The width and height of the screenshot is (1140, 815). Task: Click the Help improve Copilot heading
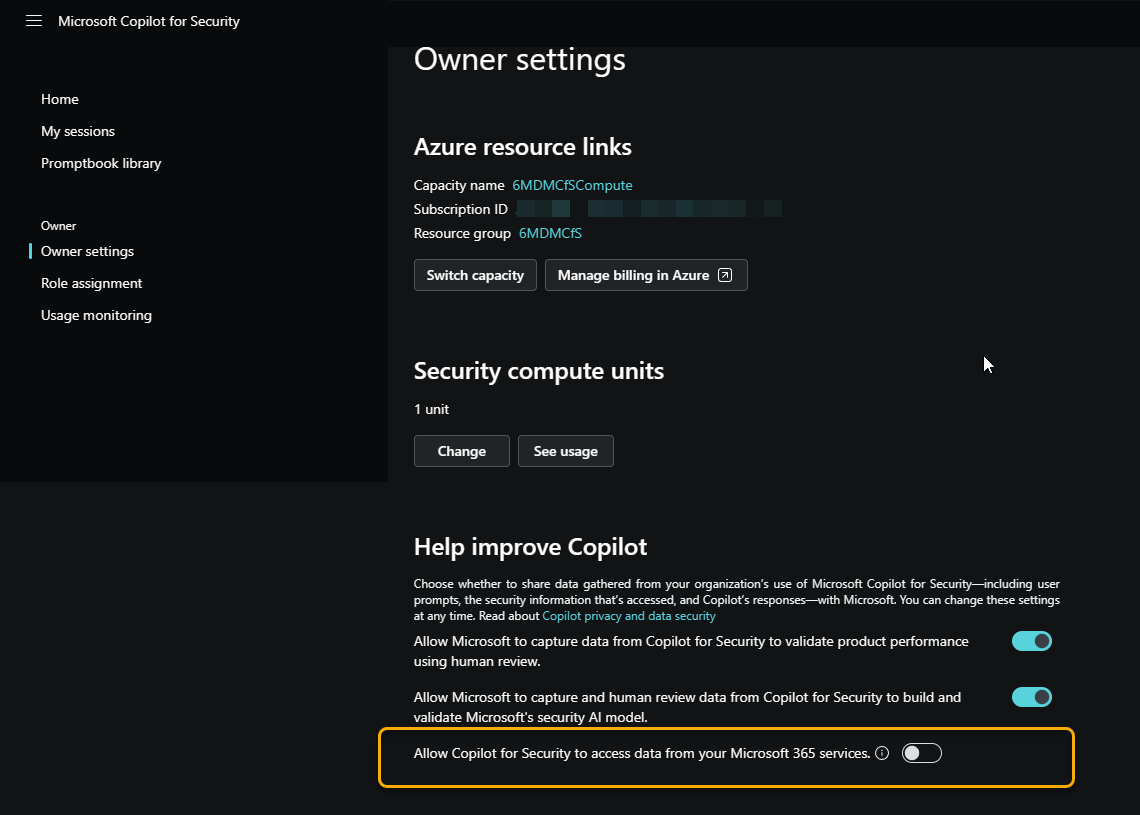pyautogui.click(x=530, y=547)
